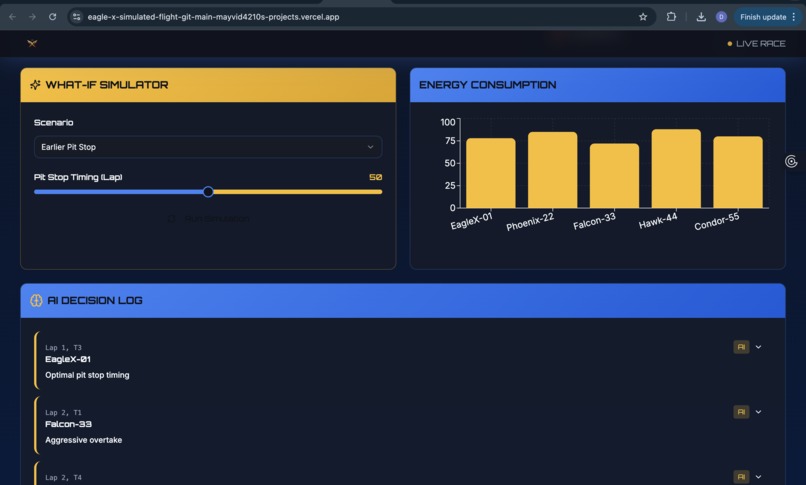Image resolution: width=806 pixels, height=485 pixels.
Task: Click the Condor-55 axis label
Action: tap(717, 221)
